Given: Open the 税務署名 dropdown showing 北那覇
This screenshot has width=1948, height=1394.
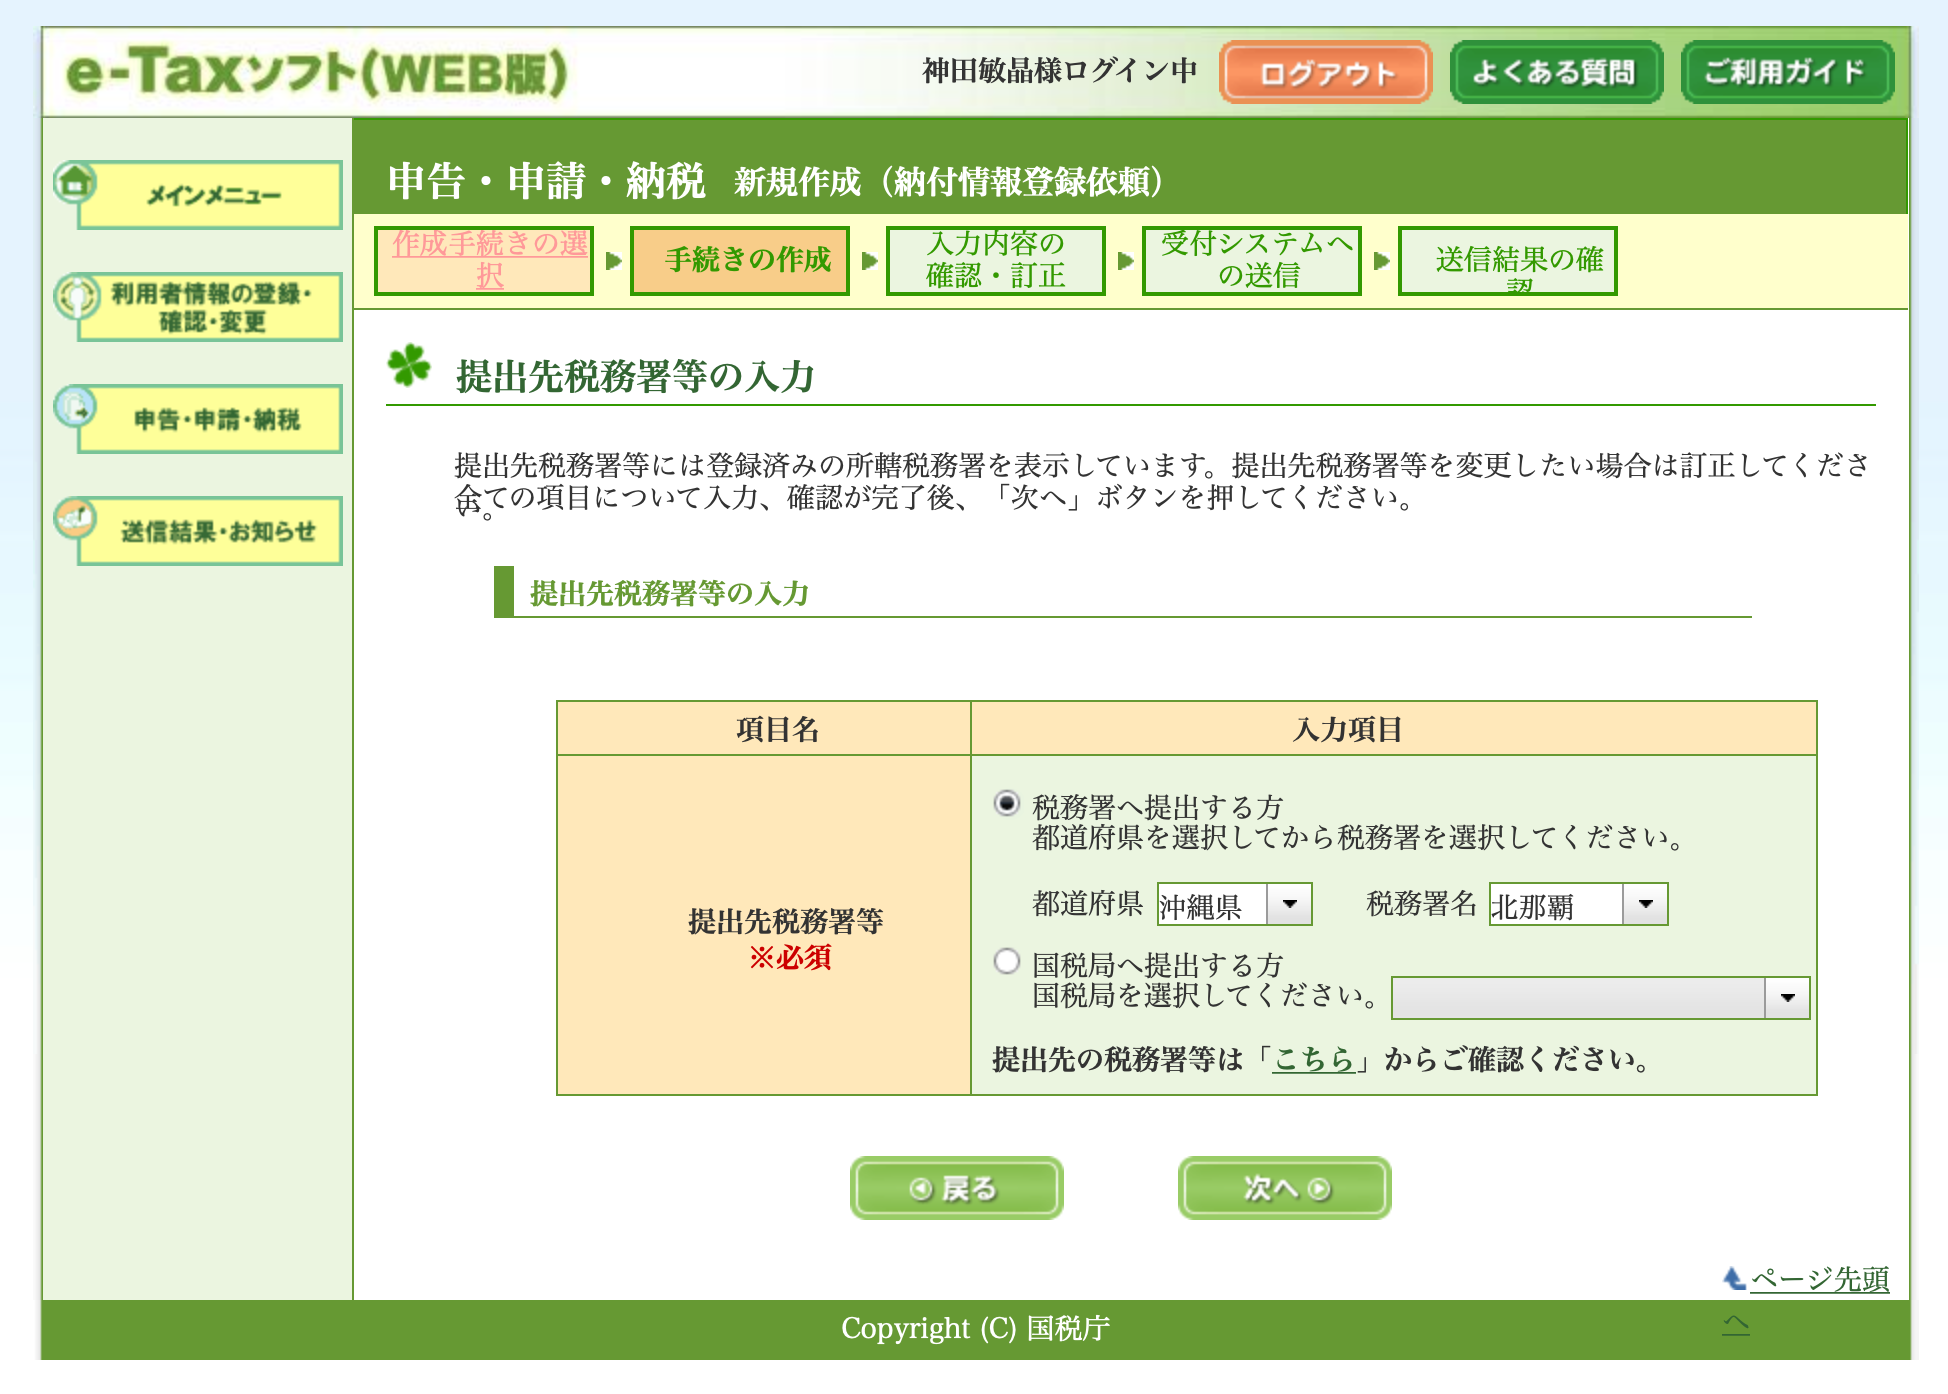Looking at the screenshot, I should (x=1577, y=905).
